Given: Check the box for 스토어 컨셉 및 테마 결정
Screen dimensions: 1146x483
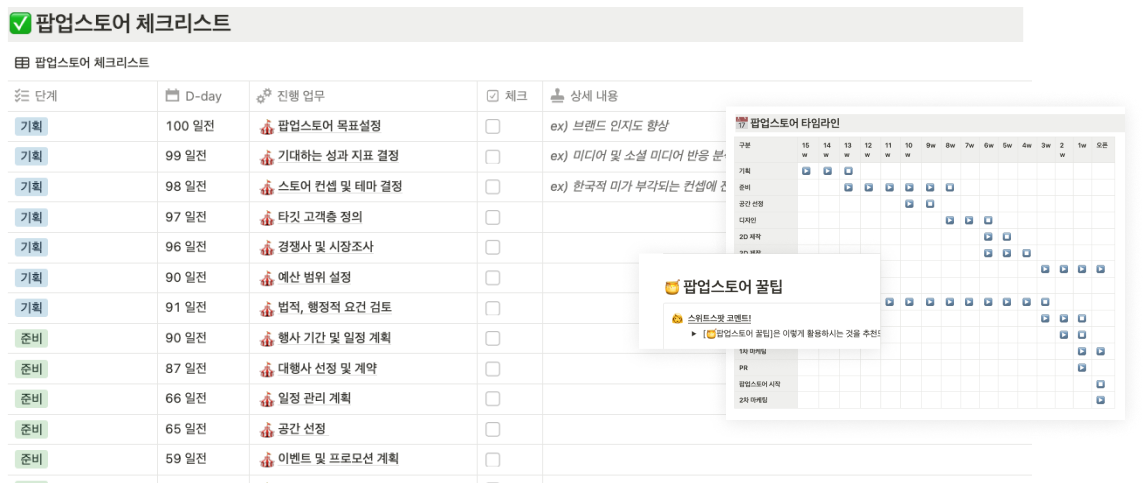Looking at the screenshot, I should pyautogui.click(x=493, y=187).
